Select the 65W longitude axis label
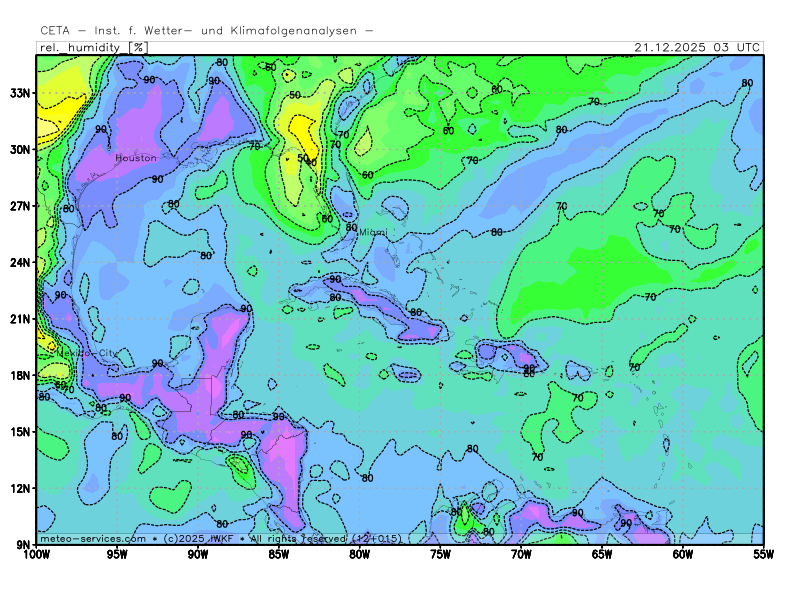The height and width of the screenshot is (600, 800). [x=602, y=554]
